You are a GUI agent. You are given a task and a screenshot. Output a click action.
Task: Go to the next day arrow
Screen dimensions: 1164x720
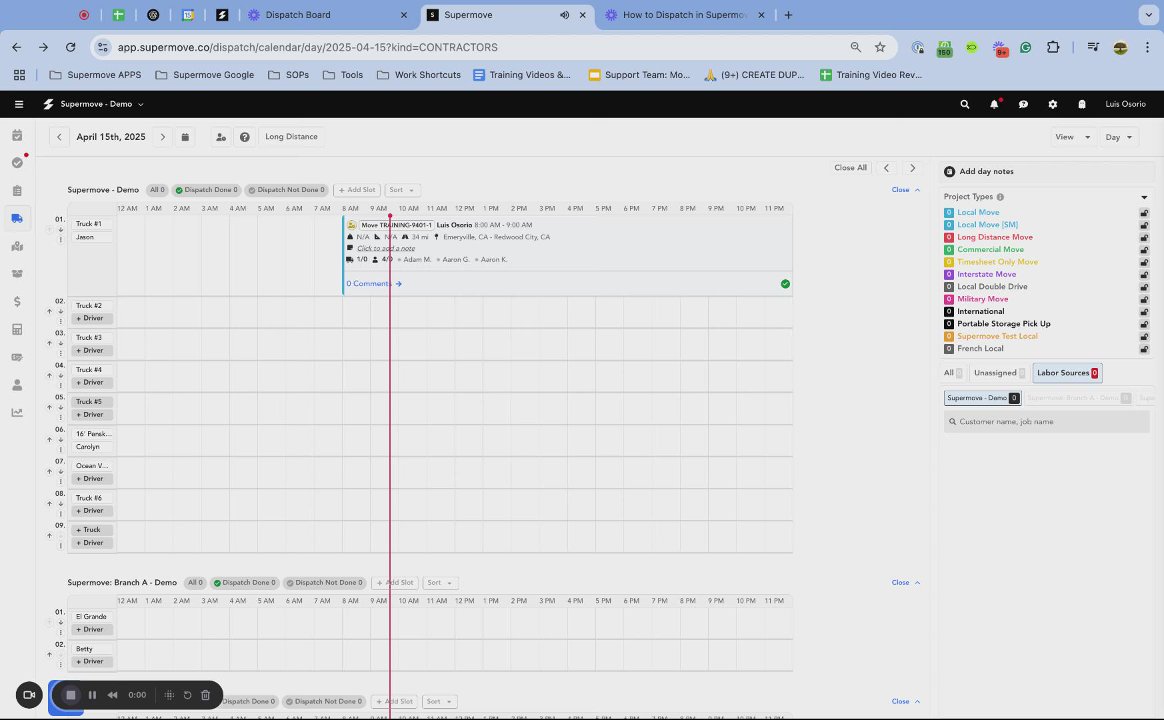click(x=163, y=137)
